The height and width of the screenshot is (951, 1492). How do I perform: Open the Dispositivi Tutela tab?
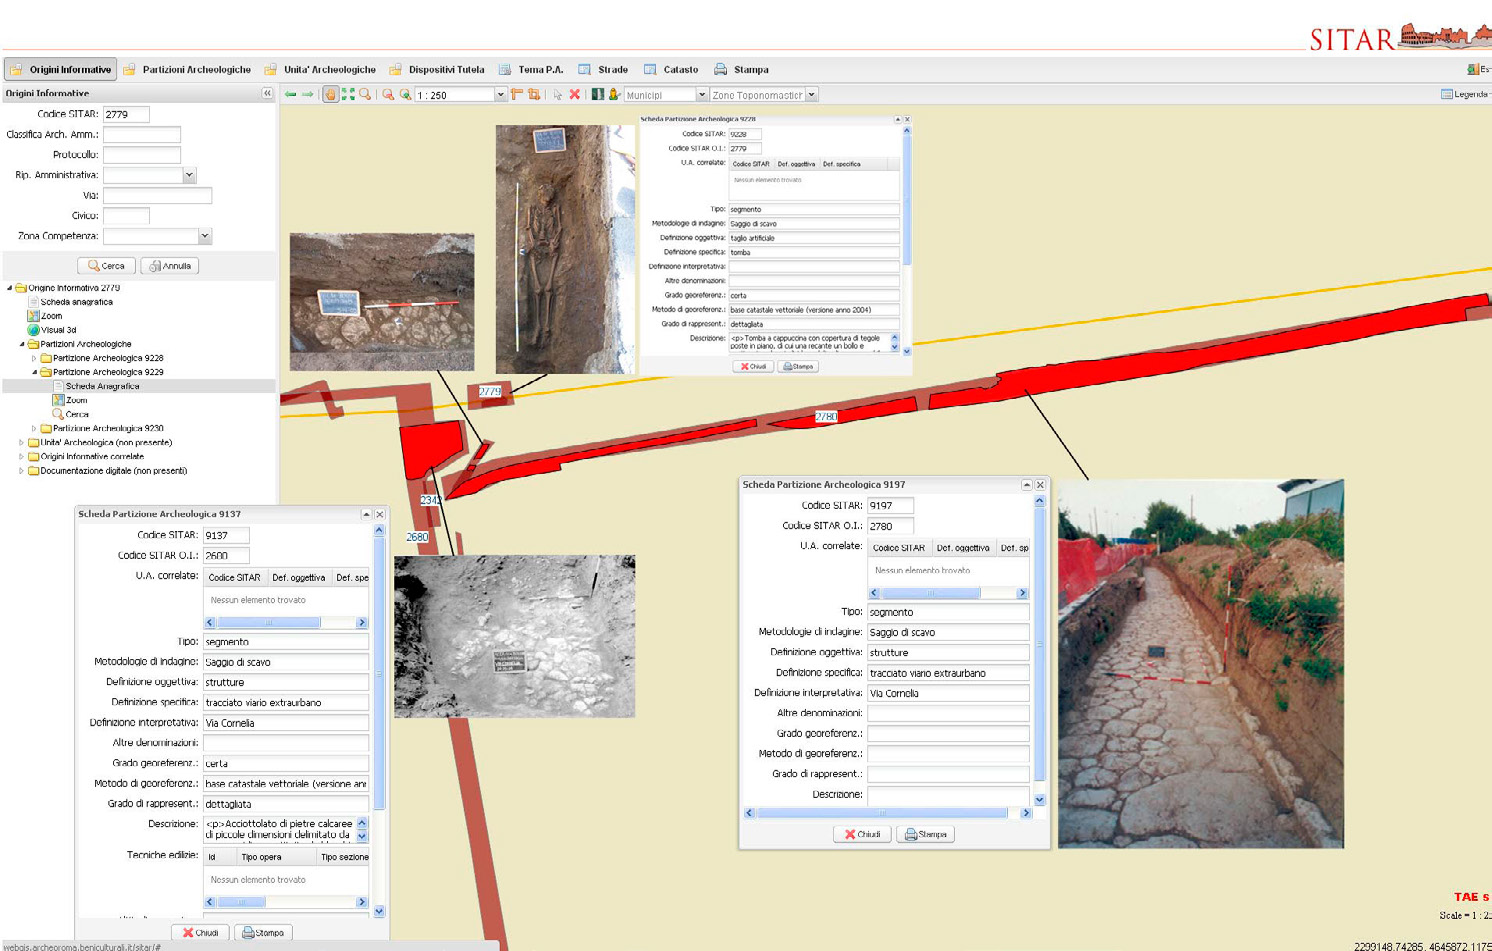(437, 69)
